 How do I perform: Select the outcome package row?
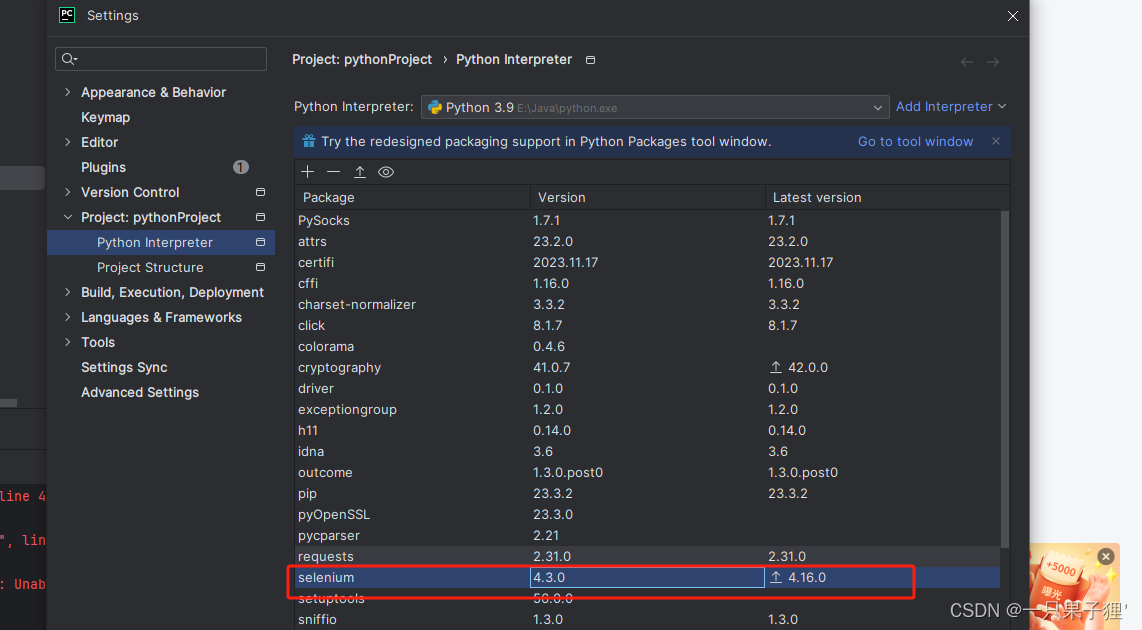(x=647, y=473)
